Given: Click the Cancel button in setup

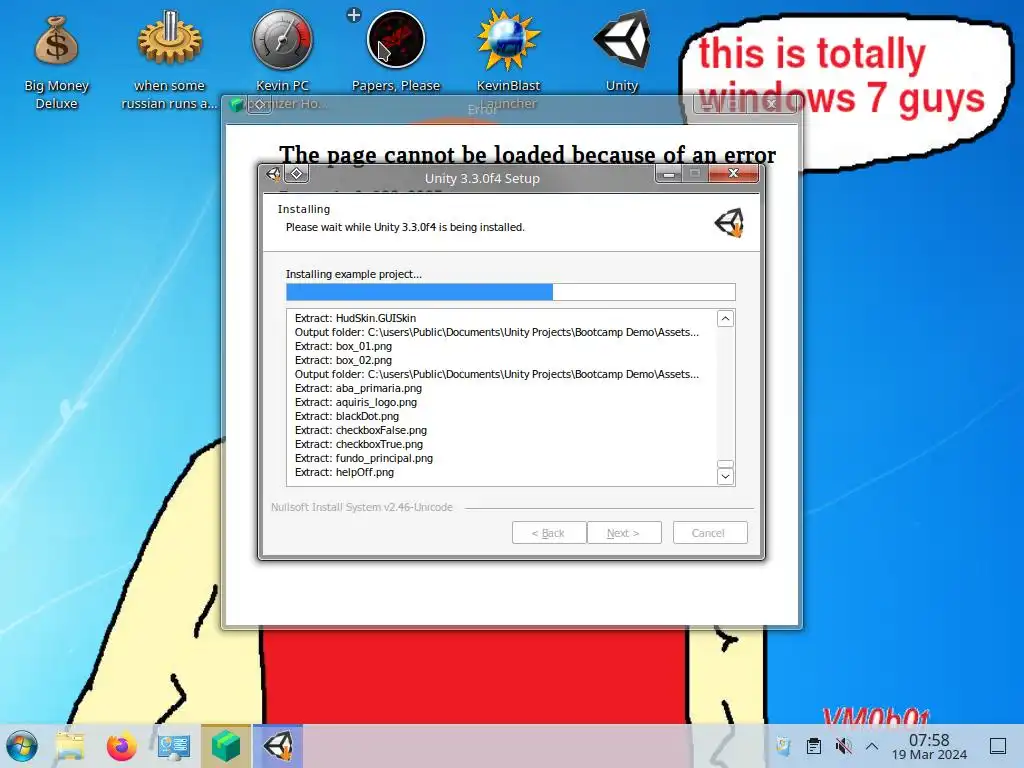Looking at the screenshot, I should click(x=709, y=533).
